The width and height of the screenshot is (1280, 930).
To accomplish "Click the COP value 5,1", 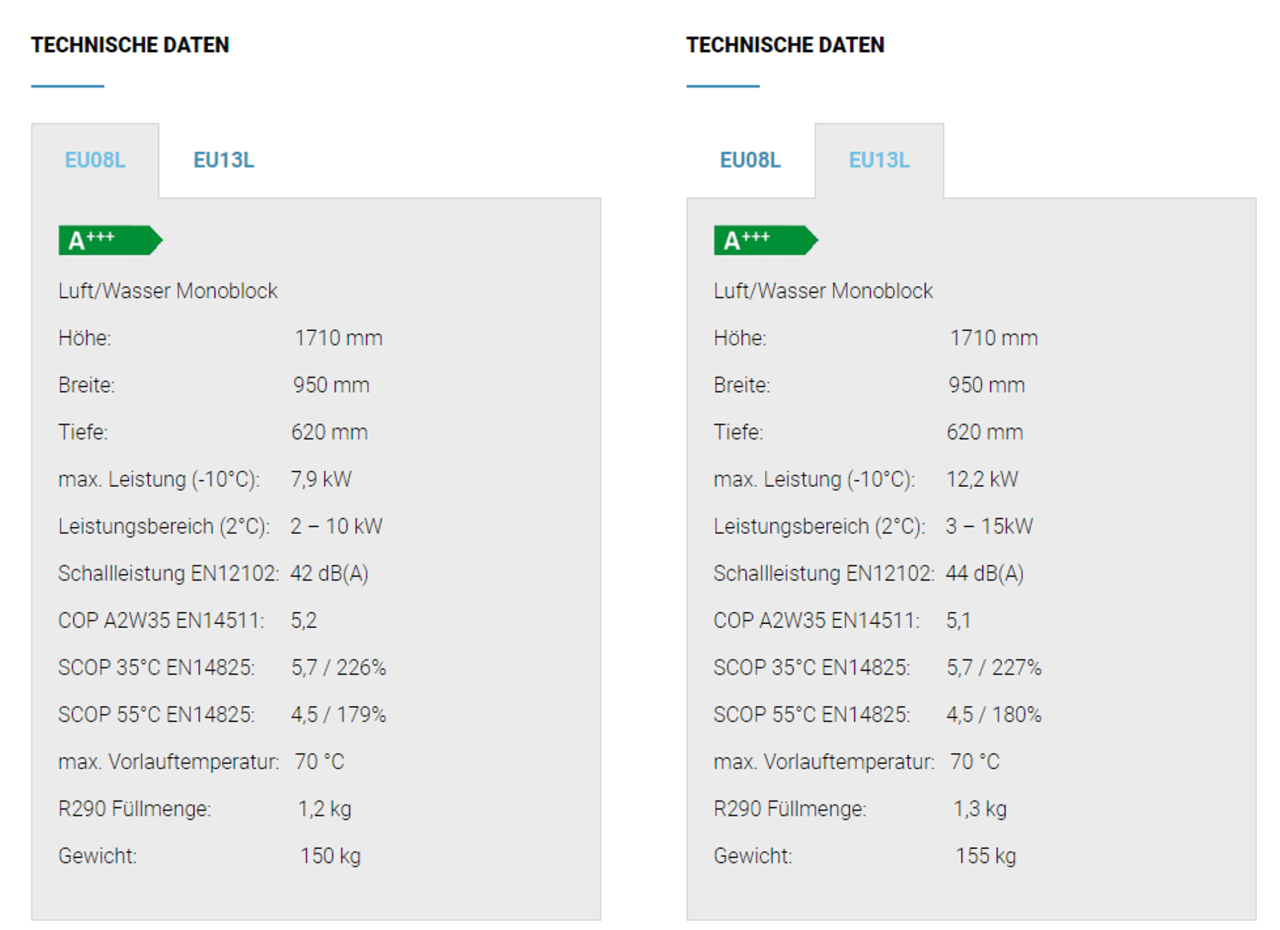I will [x=958, y=621].
